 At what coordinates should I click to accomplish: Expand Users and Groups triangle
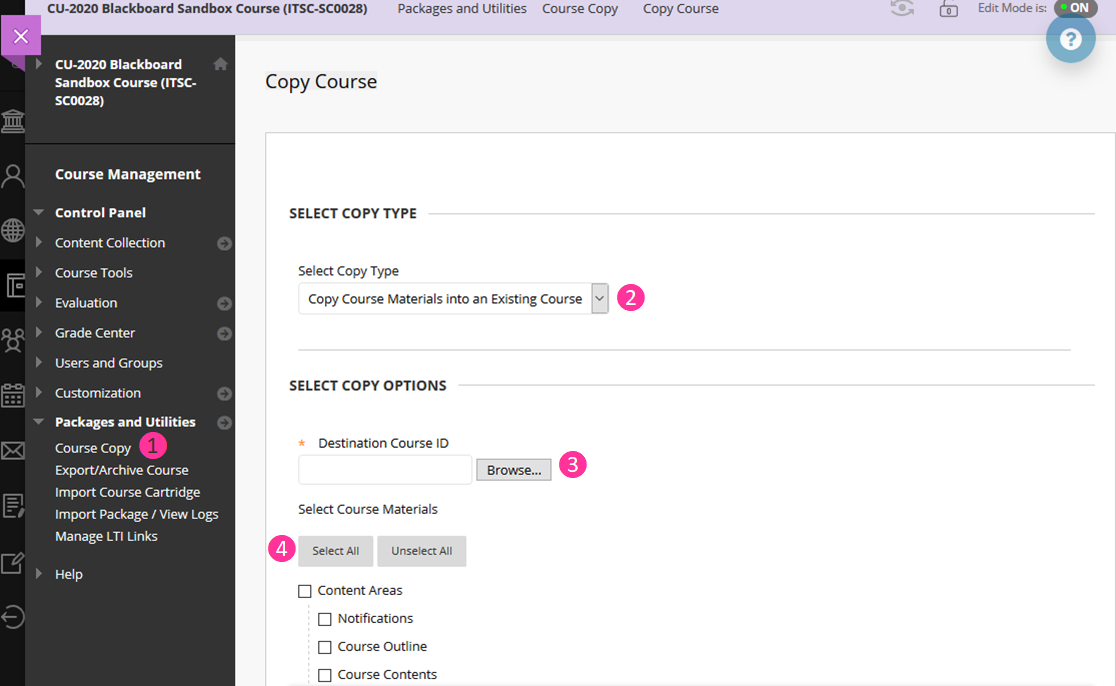pos(39,362)
